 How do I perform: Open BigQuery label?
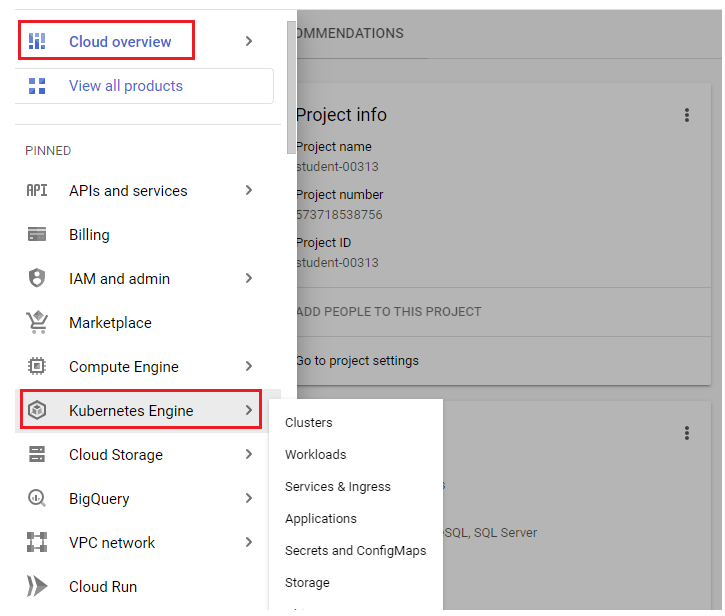(99, 499)
